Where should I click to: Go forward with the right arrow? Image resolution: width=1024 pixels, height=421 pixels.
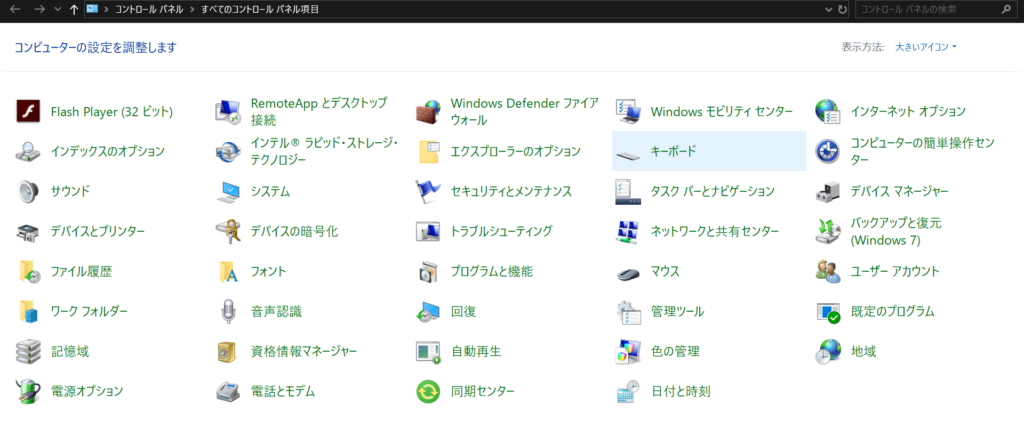[x=39, y=10]
